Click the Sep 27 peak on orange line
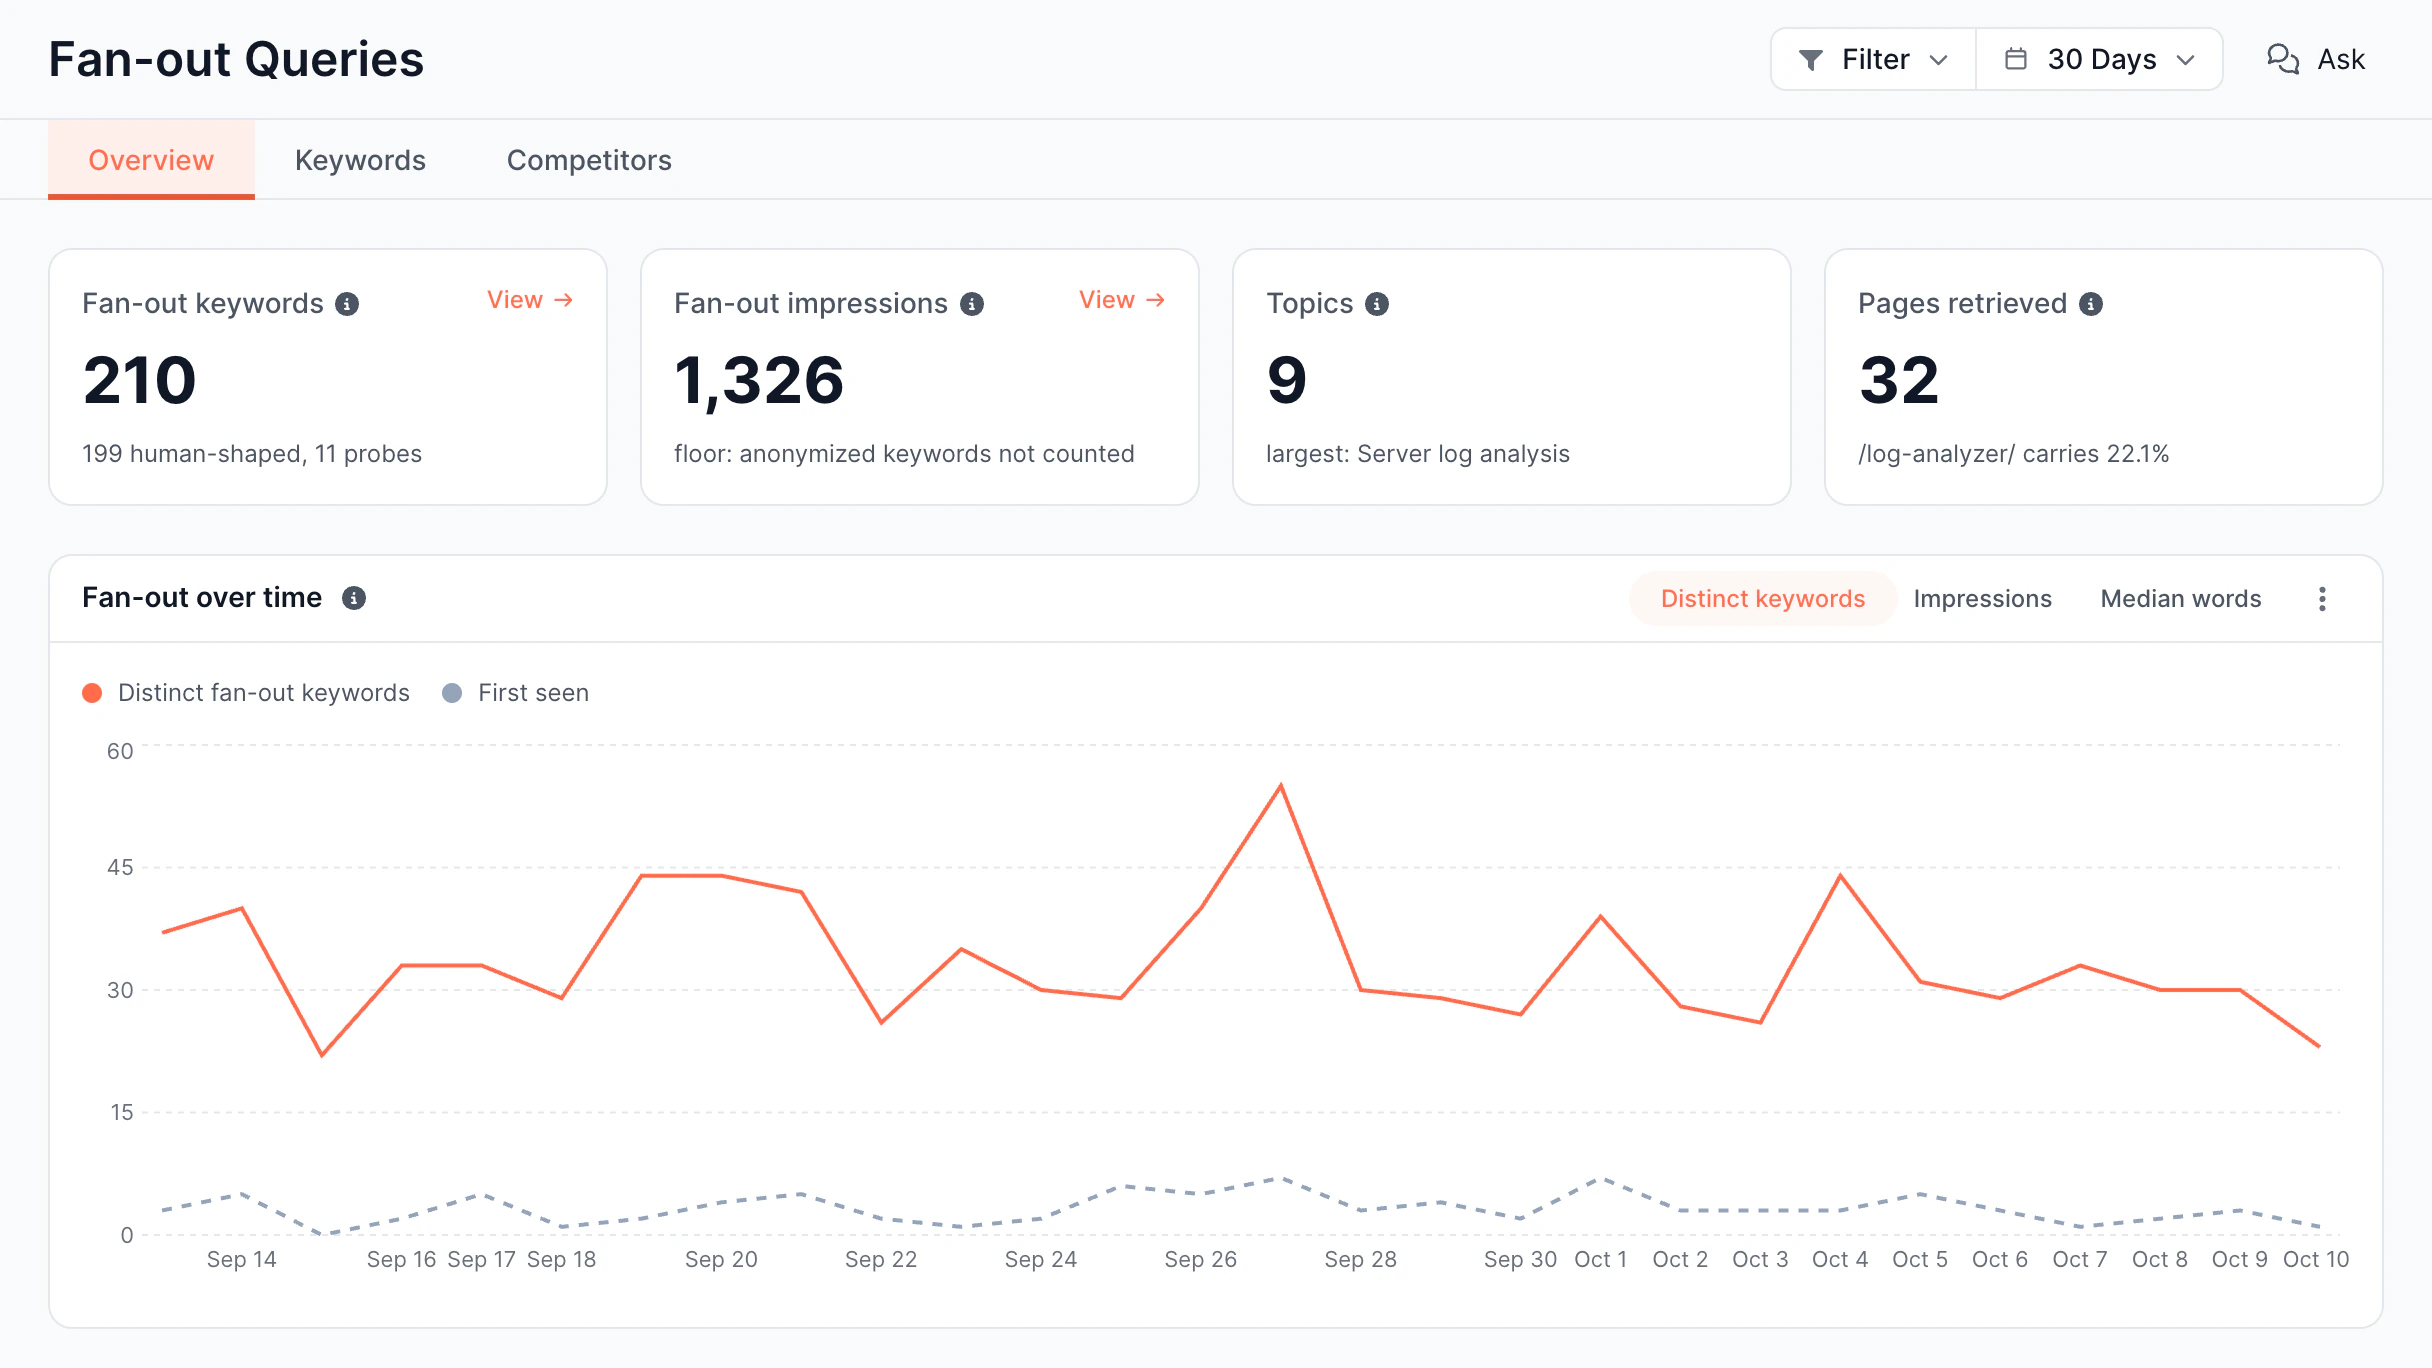Viewport: 2432px width, 1368px height. point(1281,786)
